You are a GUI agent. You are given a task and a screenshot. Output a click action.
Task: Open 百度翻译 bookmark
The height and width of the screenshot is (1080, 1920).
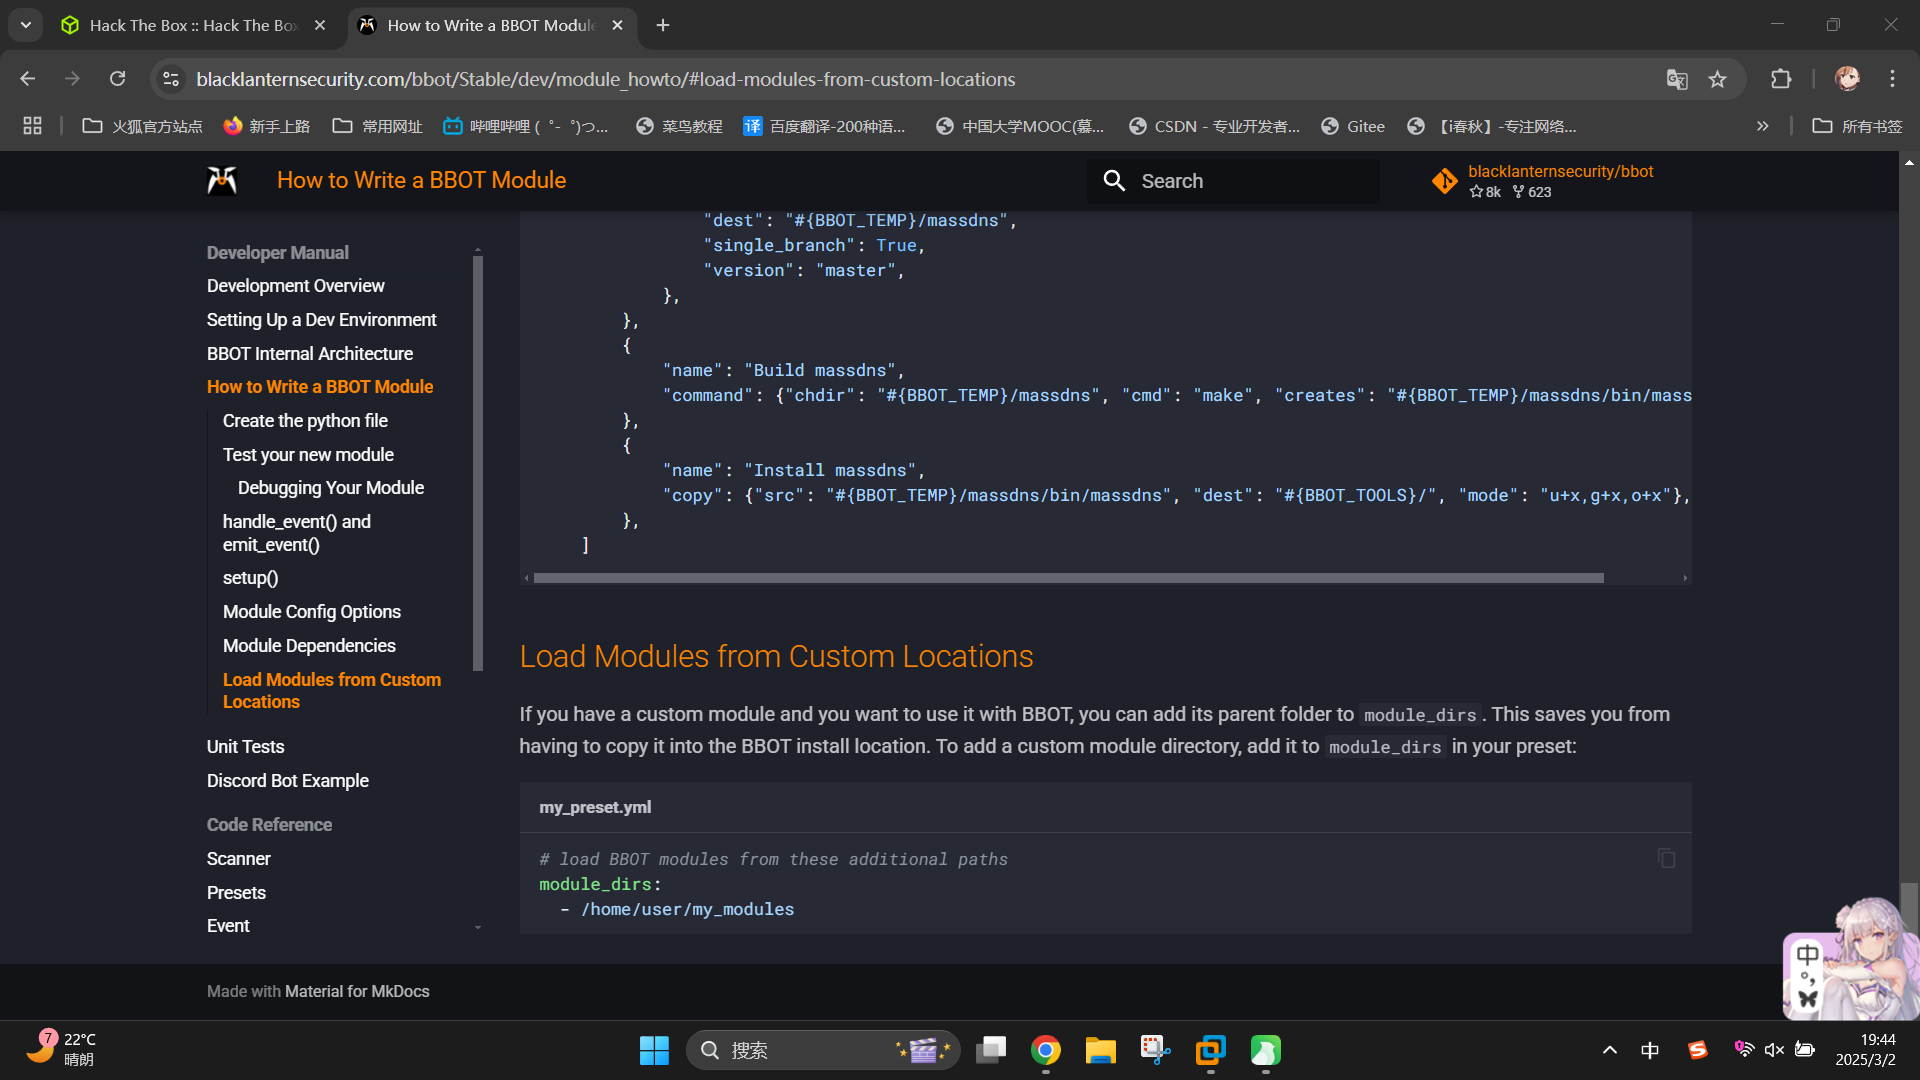[x=825, y=126]
